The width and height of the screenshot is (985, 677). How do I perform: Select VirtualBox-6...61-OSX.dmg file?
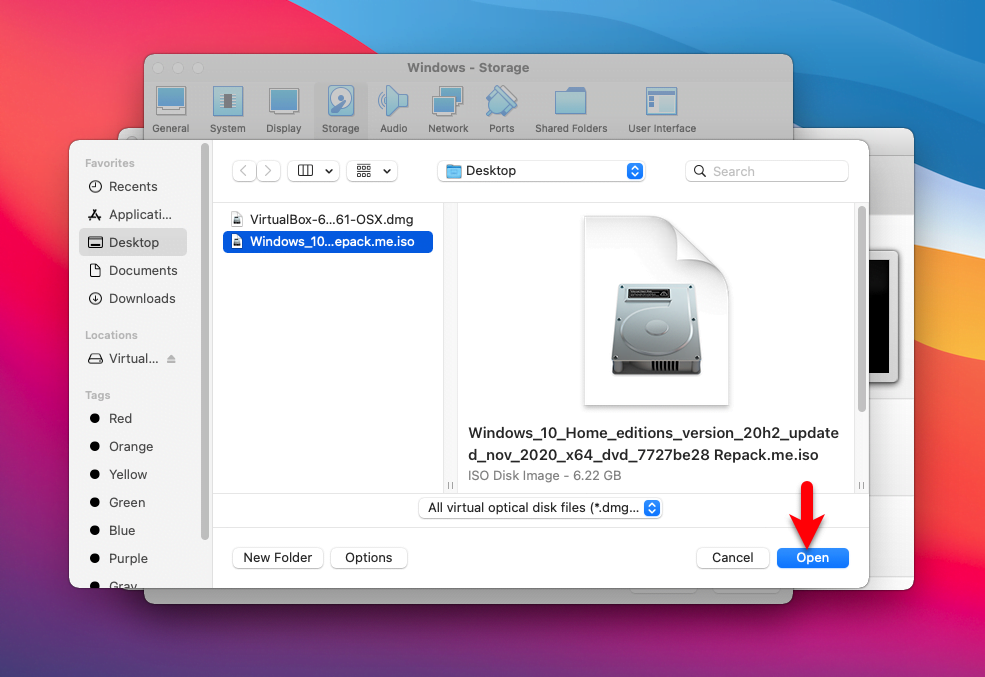click(328, 220)
